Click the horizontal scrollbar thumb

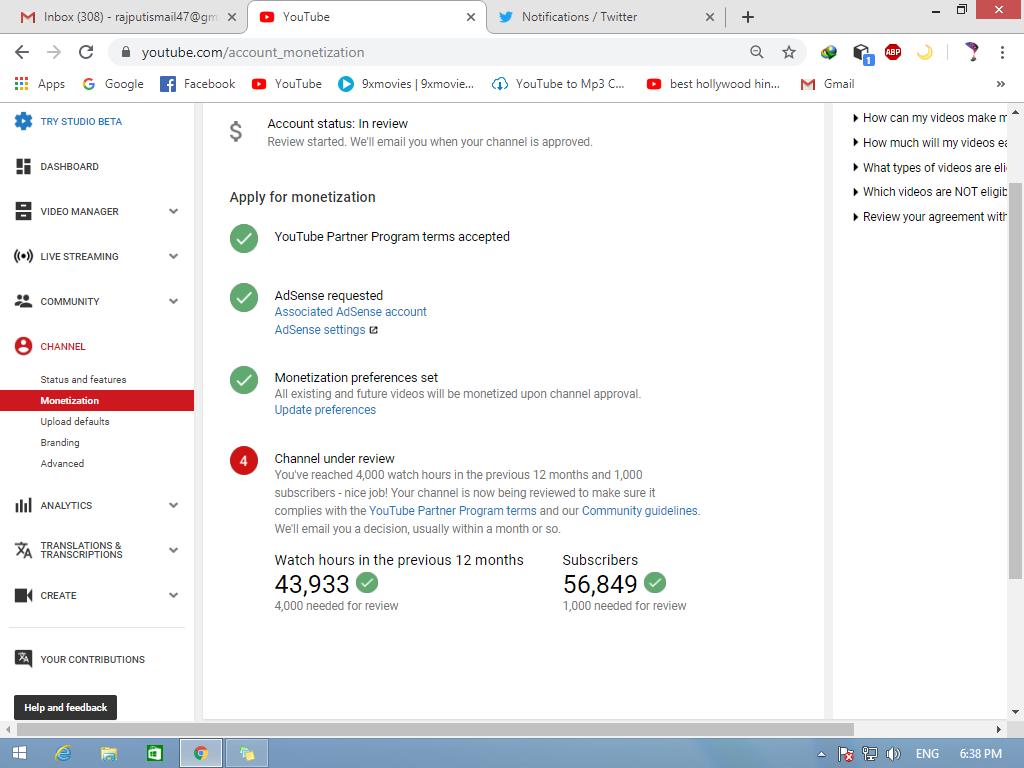(435, 728)
